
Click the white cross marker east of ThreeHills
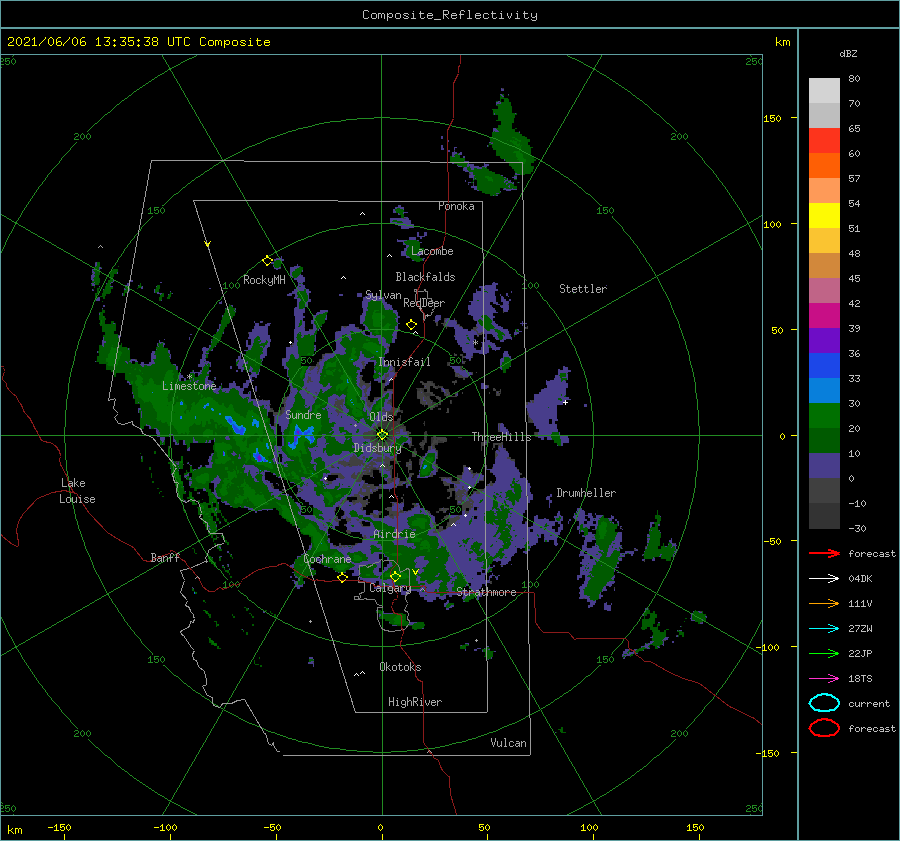pos(565,402)
